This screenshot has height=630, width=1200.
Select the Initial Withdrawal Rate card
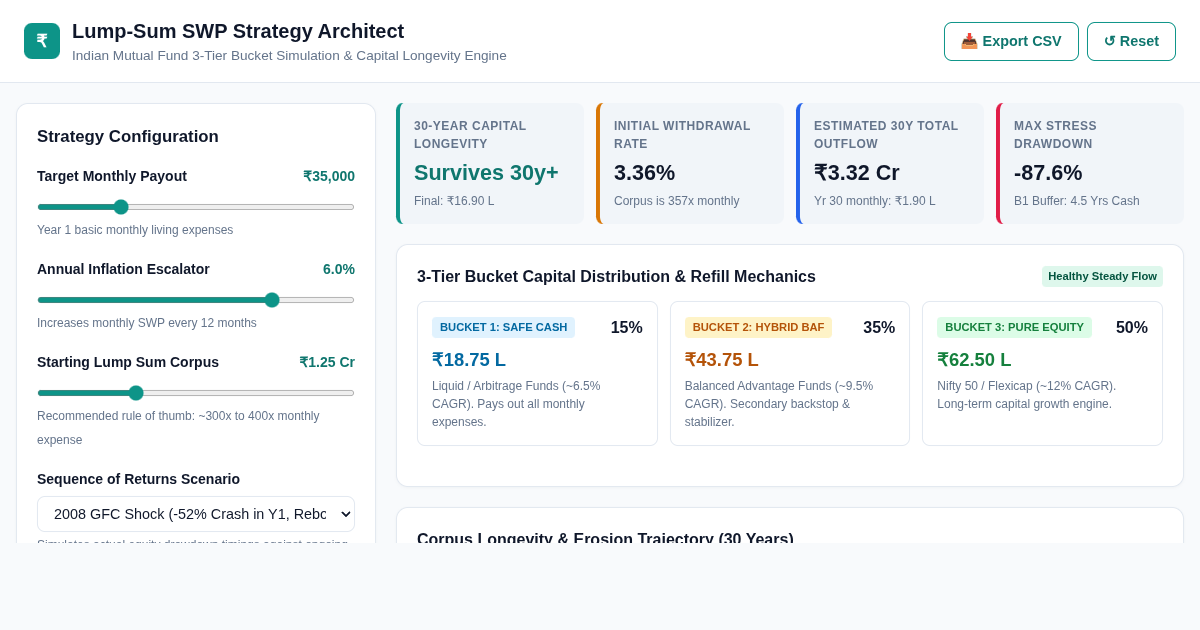(690, 164)
